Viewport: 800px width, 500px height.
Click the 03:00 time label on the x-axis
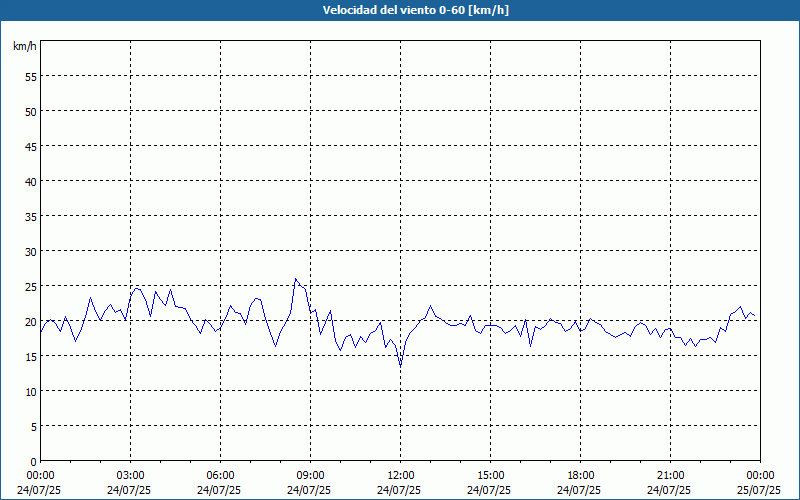130,475
